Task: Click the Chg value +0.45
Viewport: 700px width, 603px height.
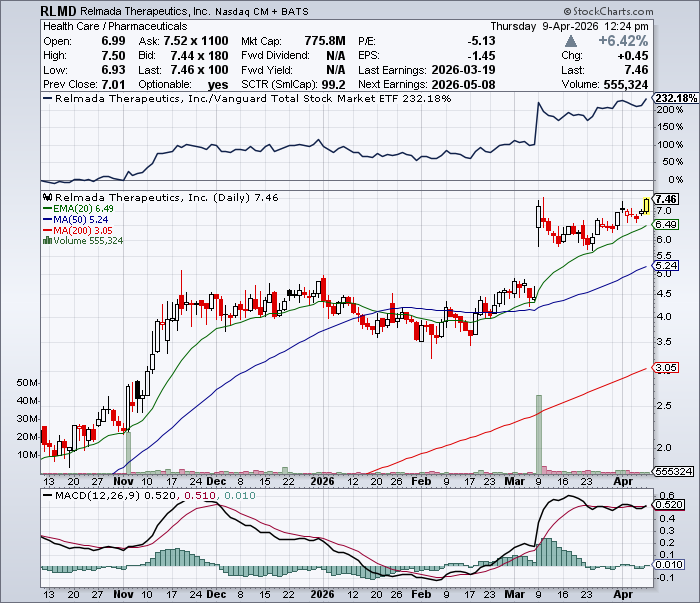Action: point(633,56)
